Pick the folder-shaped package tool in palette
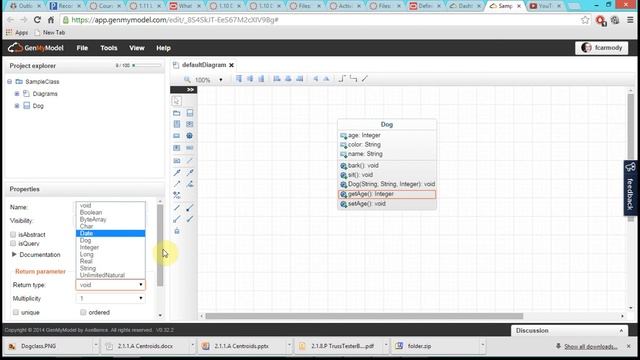This screenshot has width=640, height=360. pyautogui.click(x=177, y=113)
